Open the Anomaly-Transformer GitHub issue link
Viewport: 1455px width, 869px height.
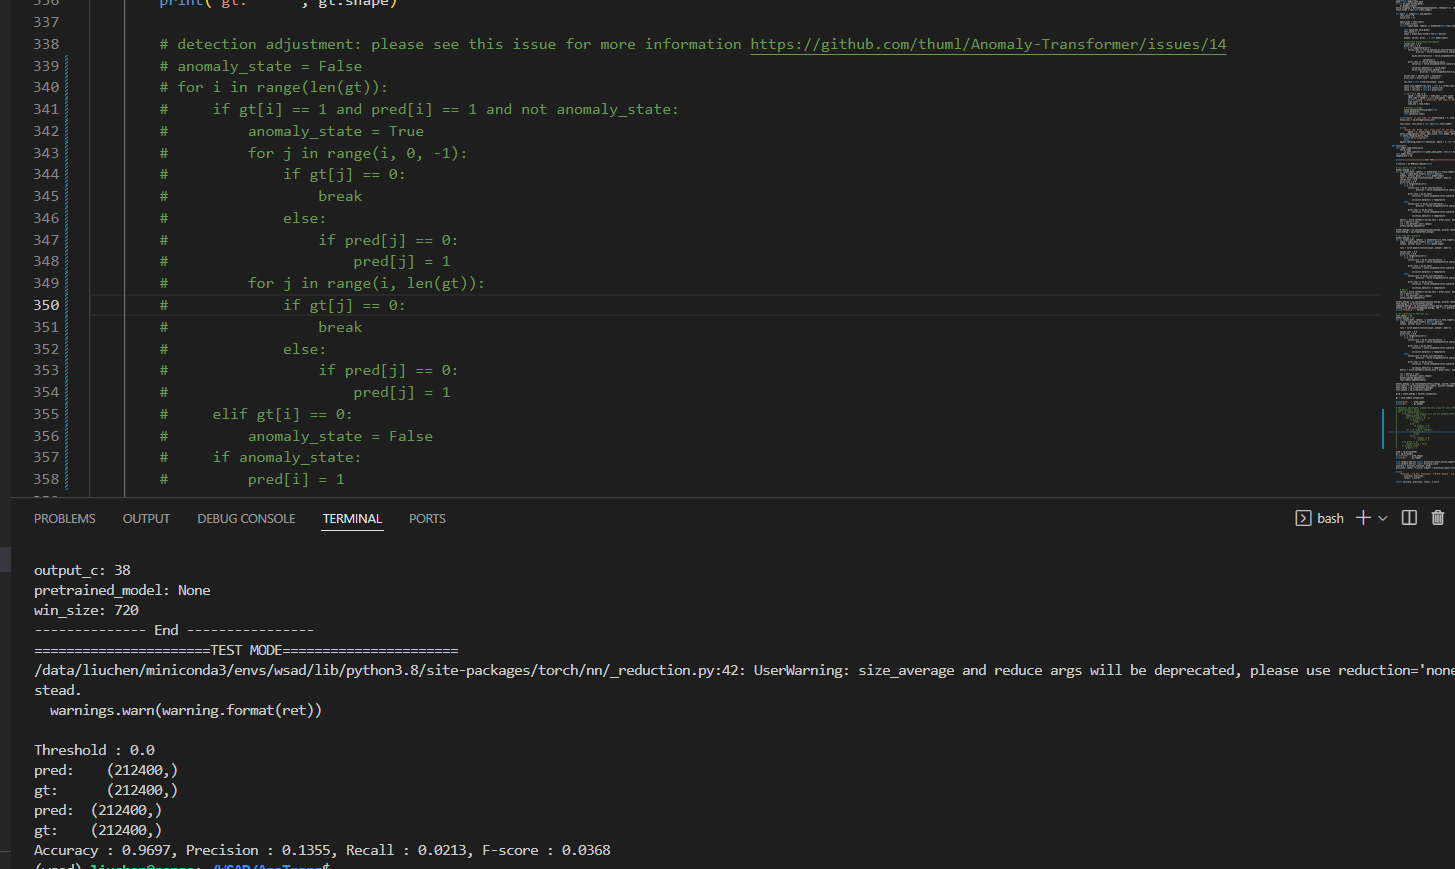pos(987,43)
